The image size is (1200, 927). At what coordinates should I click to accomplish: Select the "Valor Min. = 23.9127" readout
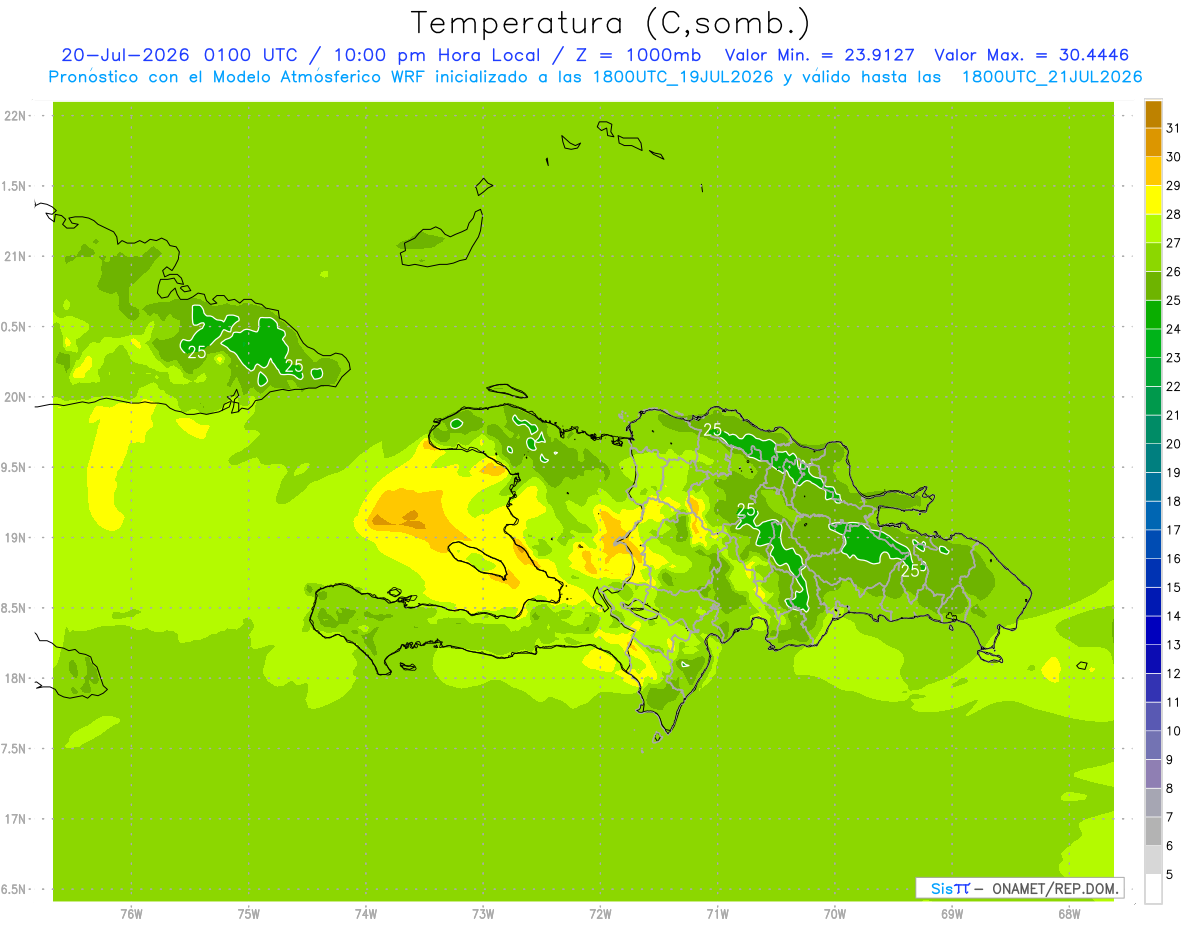[821, 55]
